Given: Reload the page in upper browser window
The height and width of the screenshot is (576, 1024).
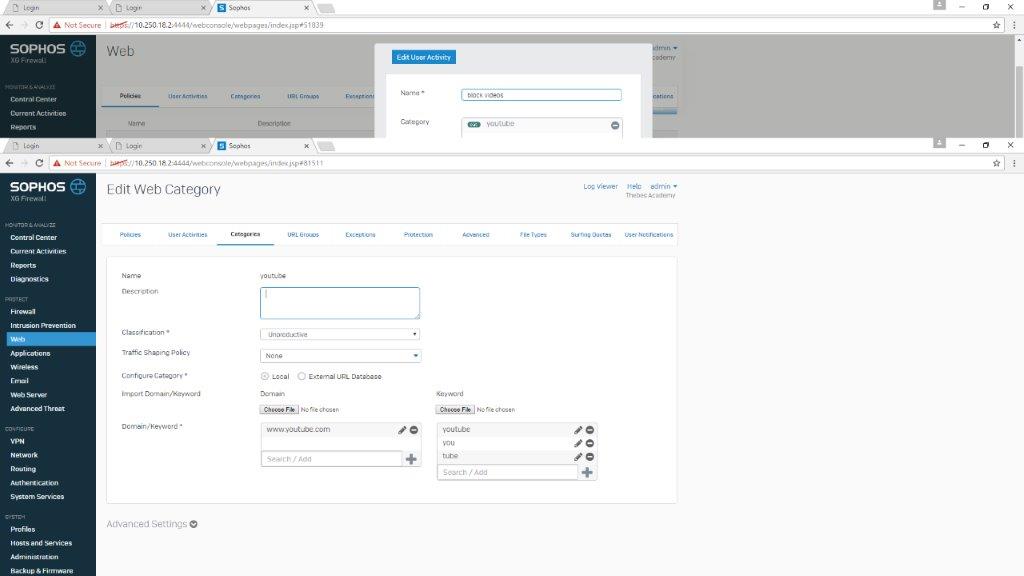Looking at the screenshot, I should click(x=39, y=25).
